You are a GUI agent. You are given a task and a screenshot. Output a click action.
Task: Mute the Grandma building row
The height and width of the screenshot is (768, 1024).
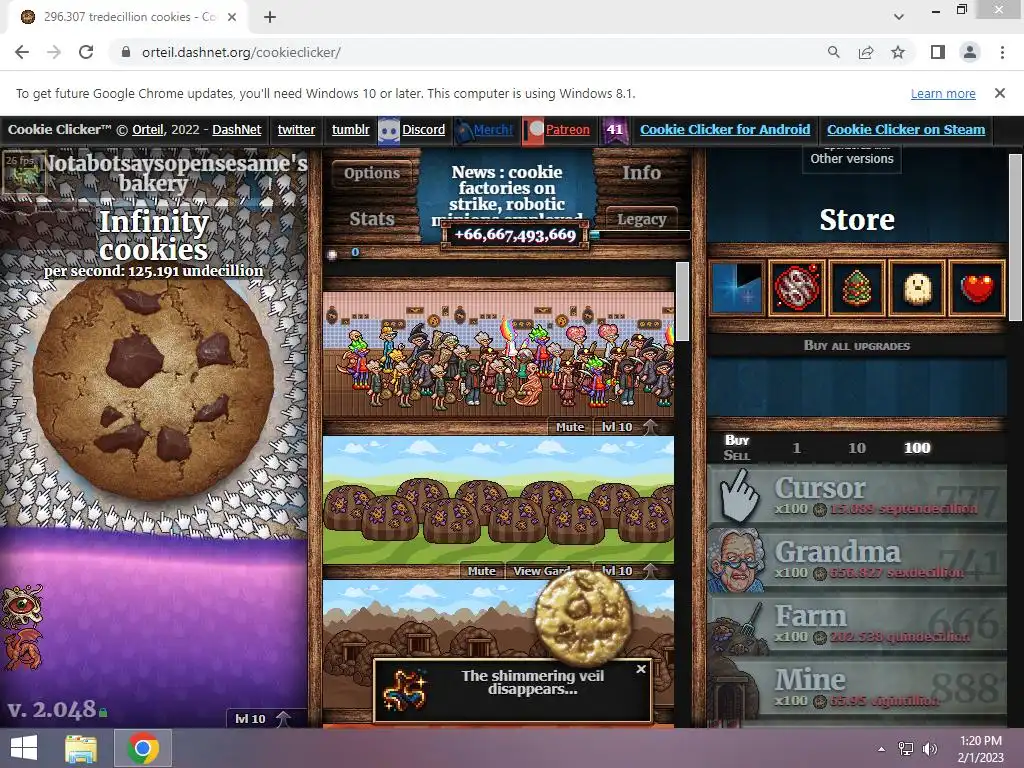click(x=569, y=426)
